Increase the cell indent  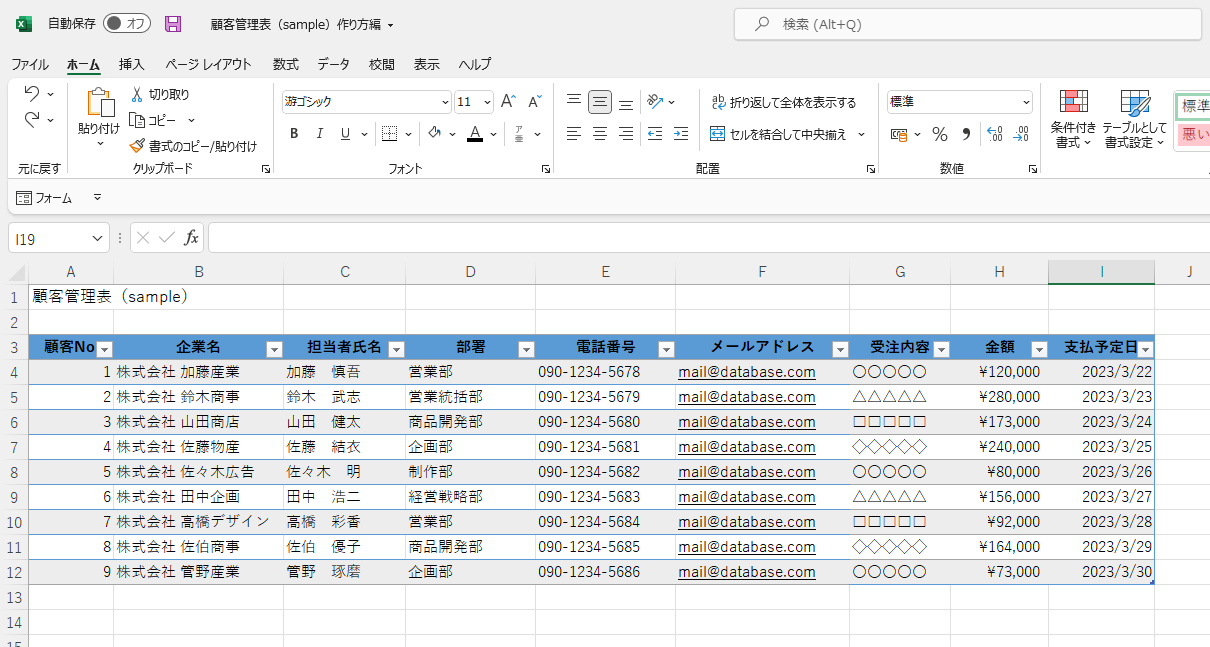(x=681, y=134)
